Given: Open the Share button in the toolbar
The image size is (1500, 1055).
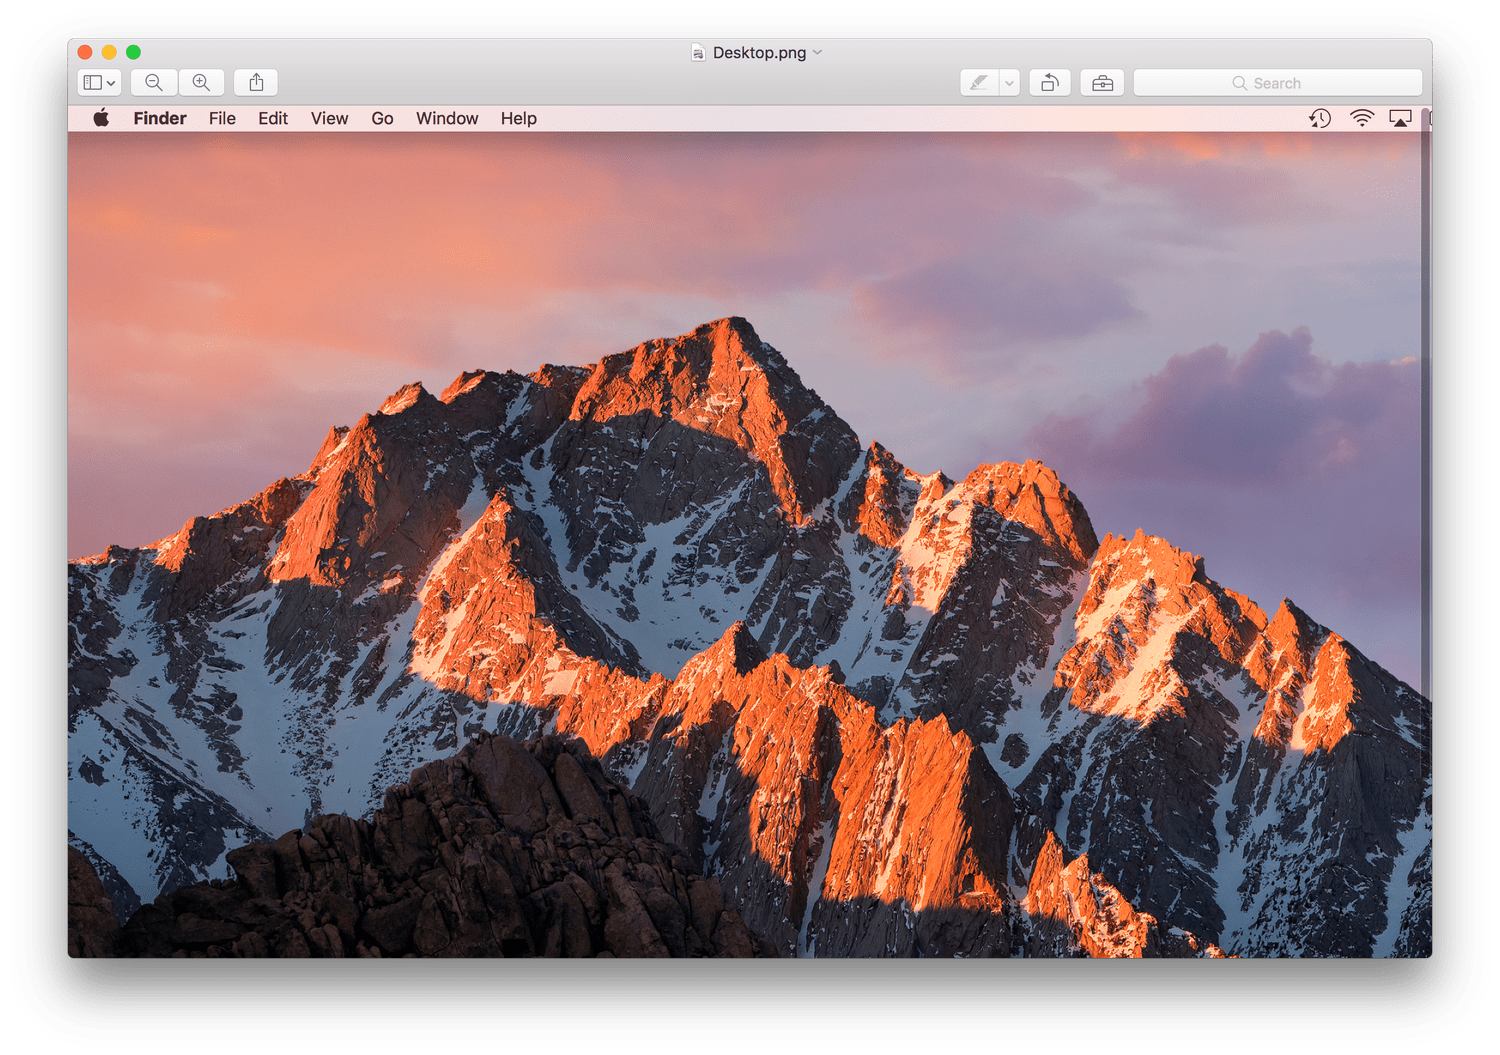Looking at the screenshot, I should click(x=256, y=83).
